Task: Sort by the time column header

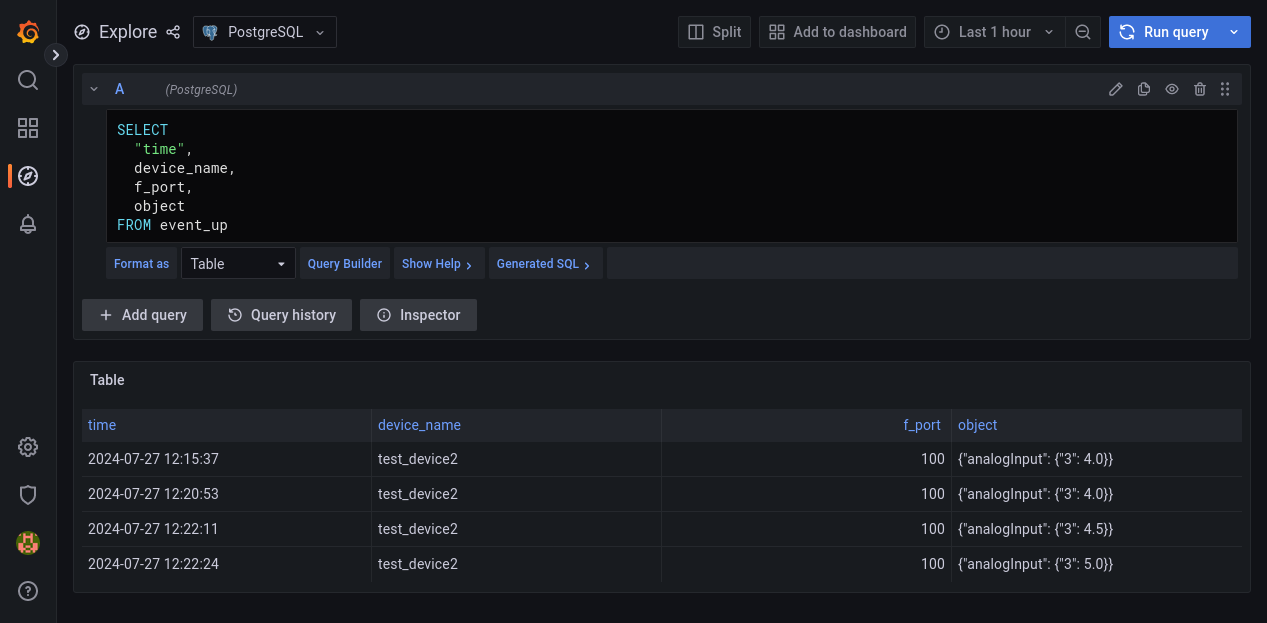Action: 102,425
